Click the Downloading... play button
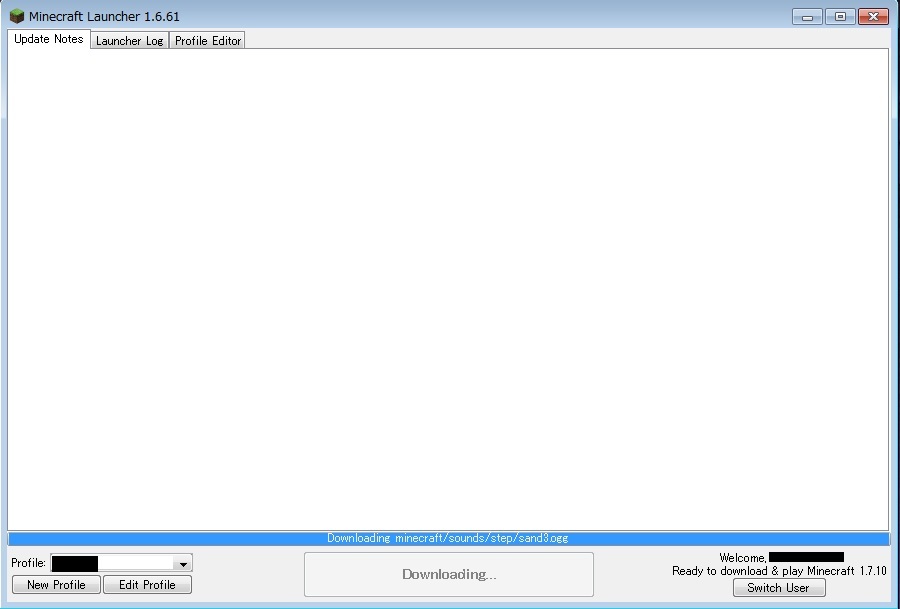Screen dimensions: 900x609 (448, 574)
